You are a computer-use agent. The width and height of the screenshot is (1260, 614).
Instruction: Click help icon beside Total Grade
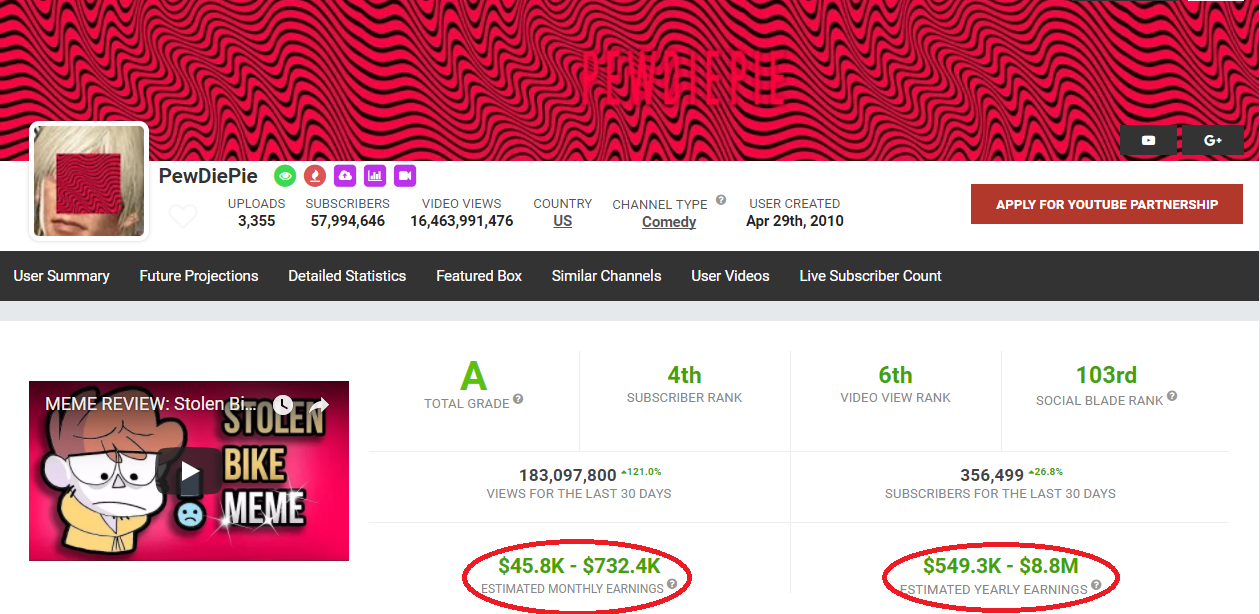click(518, 400)
